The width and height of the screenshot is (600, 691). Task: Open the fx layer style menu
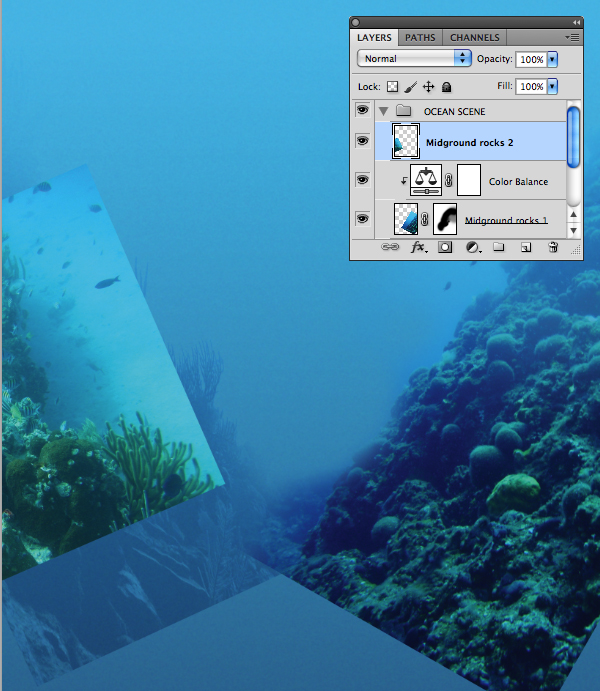coord(418,247)
